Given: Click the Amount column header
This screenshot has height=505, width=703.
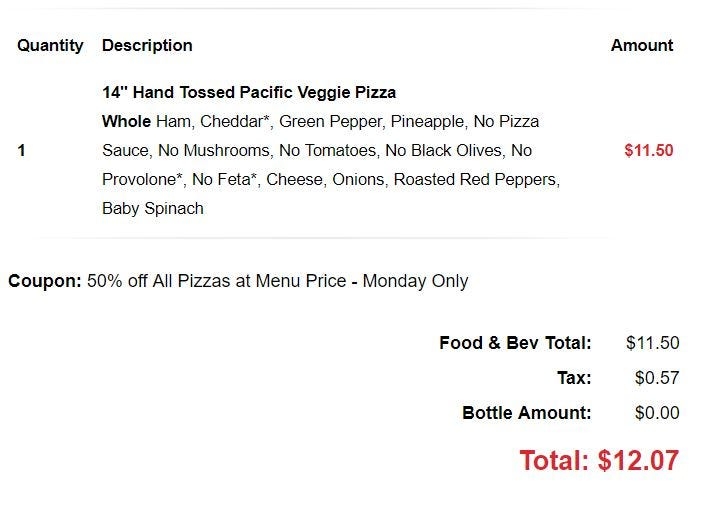Looking at the screenshot, I should point(642,45).
